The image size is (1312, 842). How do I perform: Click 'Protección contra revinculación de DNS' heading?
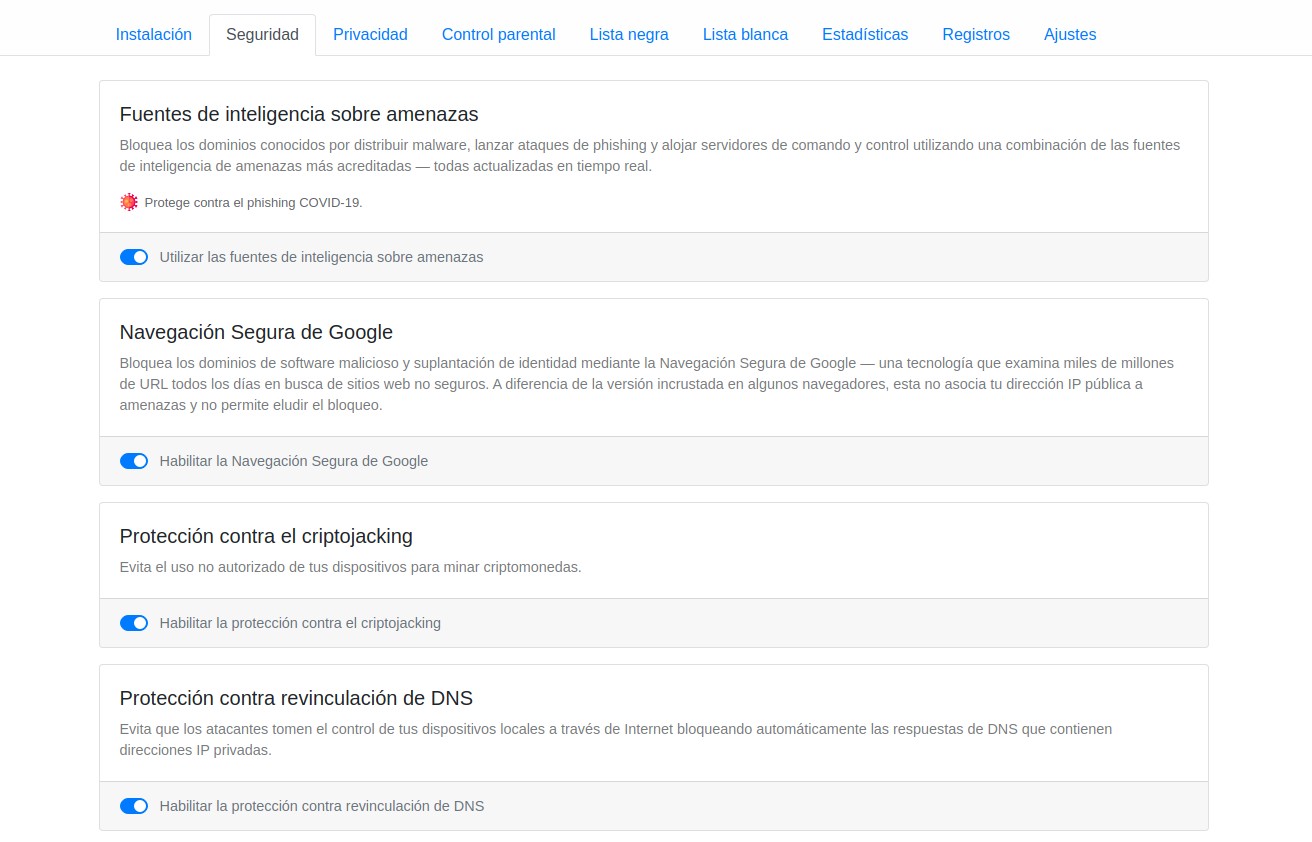296,698
